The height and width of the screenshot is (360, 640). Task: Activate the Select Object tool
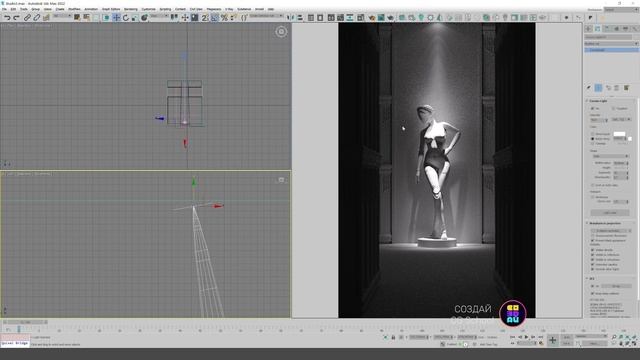pyautogui.click(x=77, y=18)
